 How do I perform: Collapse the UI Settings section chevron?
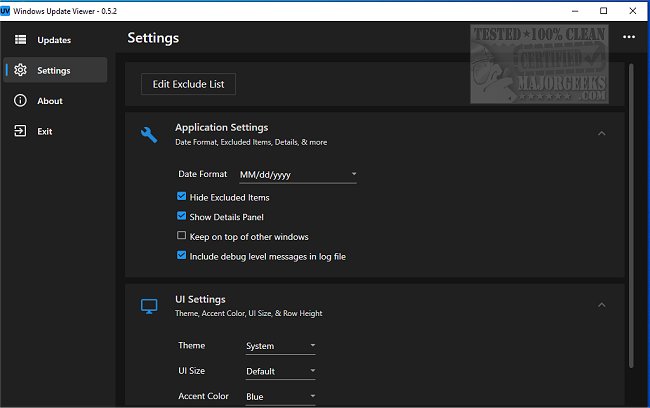click(601, 305)
